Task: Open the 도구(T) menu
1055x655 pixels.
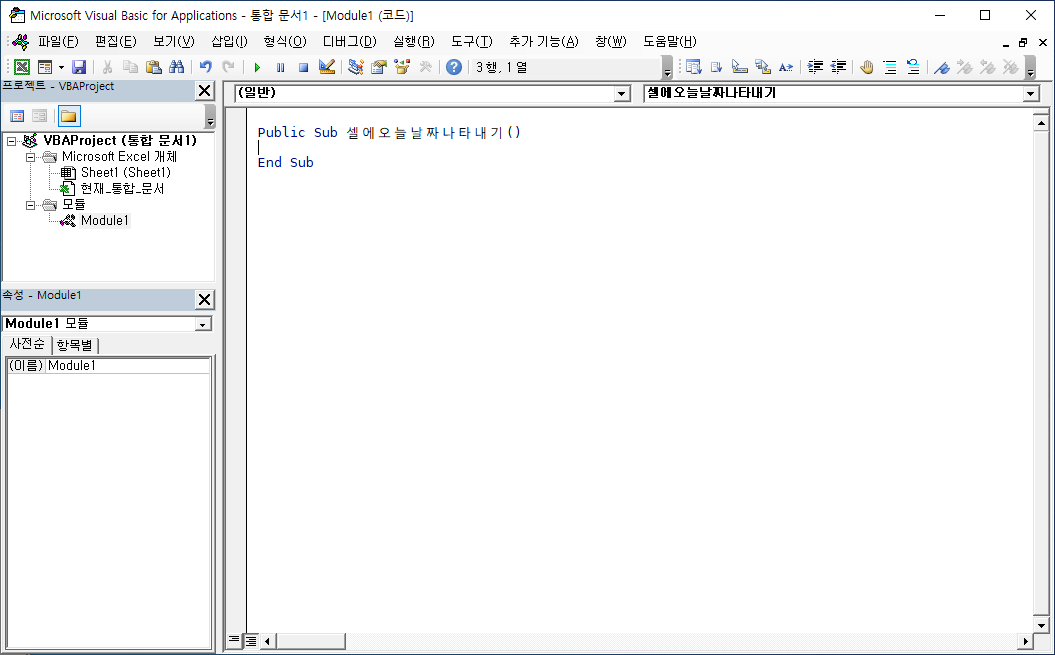Action: click(472, 42)
